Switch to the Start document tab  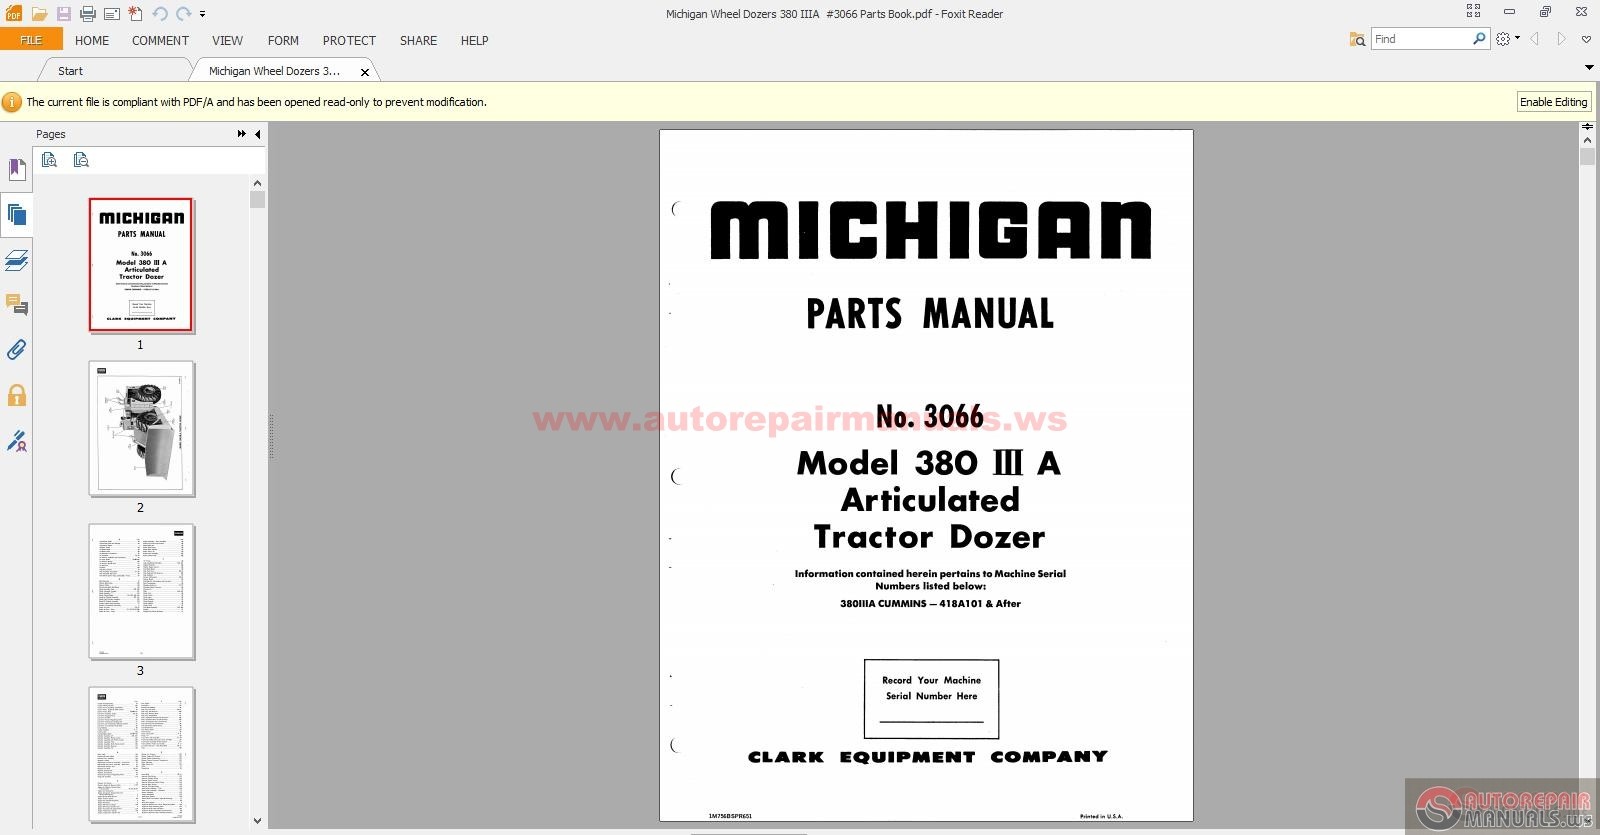(112, 70)
